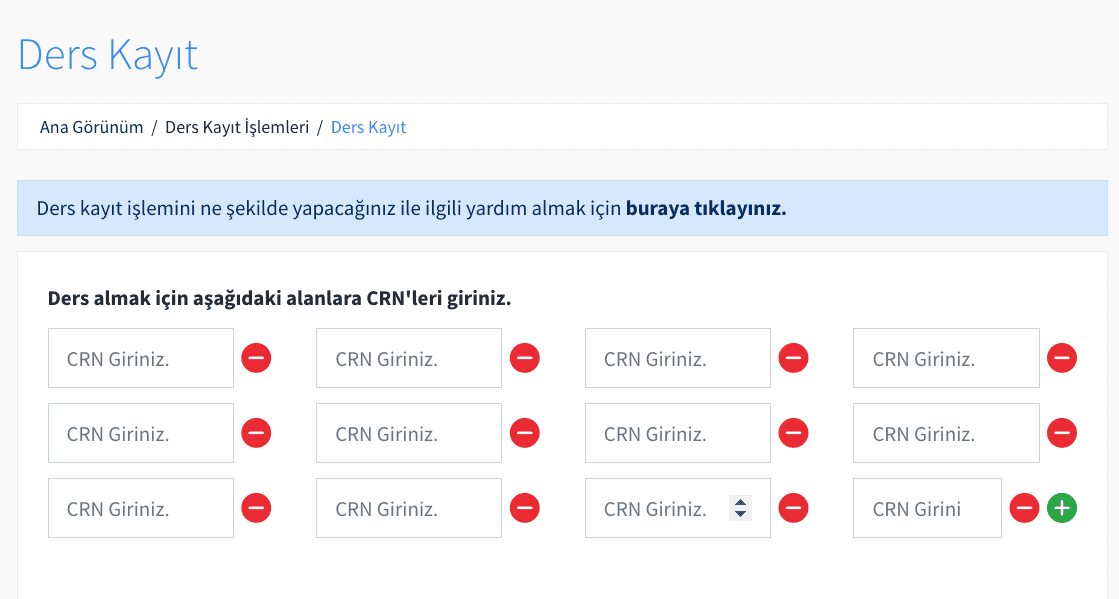The height and width of the screenshot is (599, 1119).
Task: Remove the first CRN field in top row
Action: (256, 357)
